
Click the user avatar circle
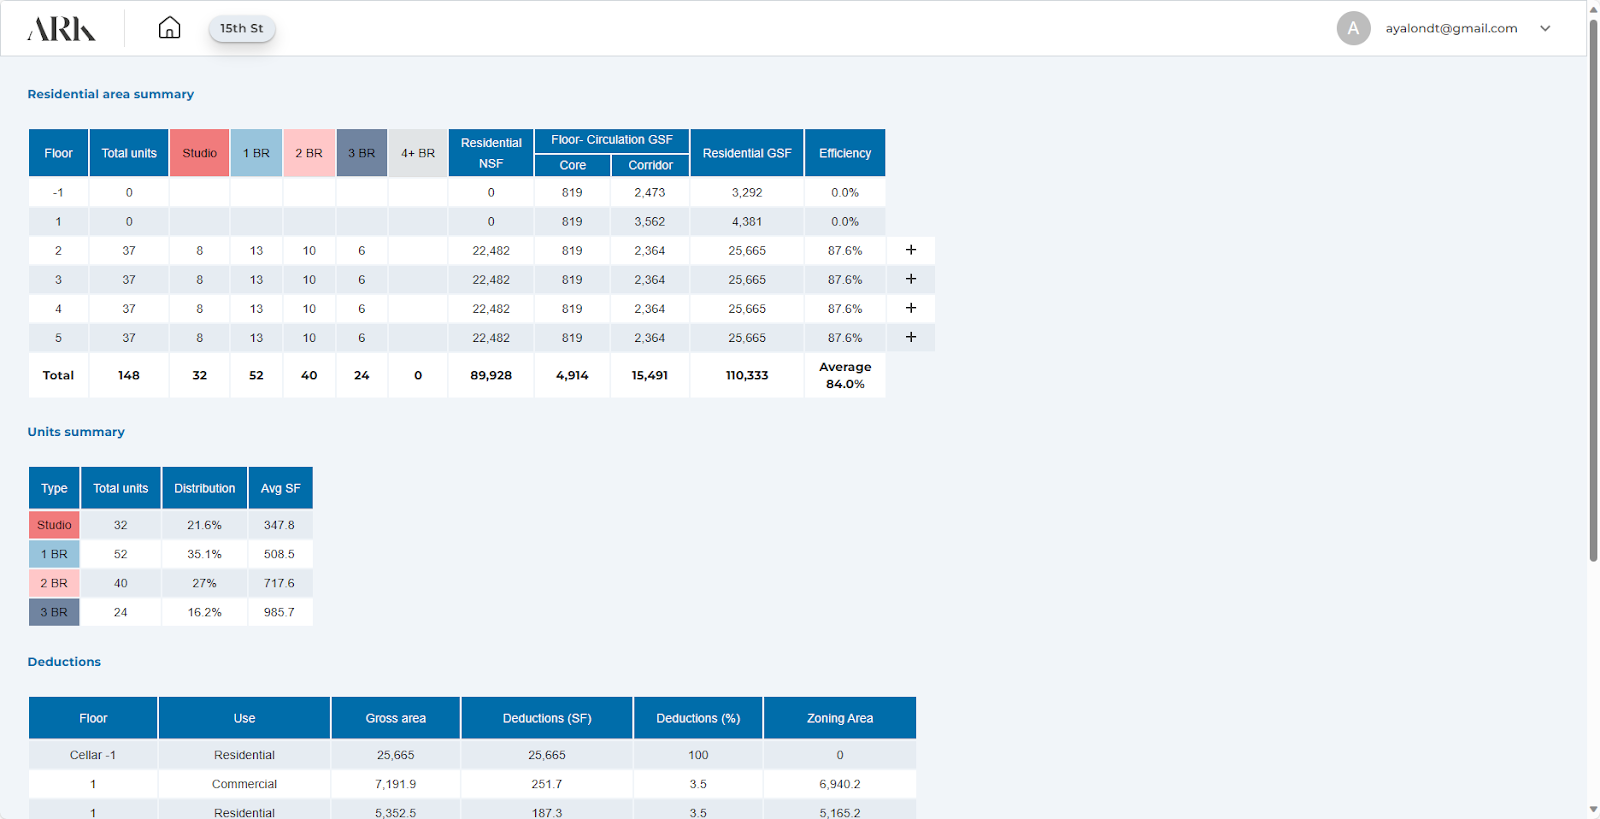1353,28
